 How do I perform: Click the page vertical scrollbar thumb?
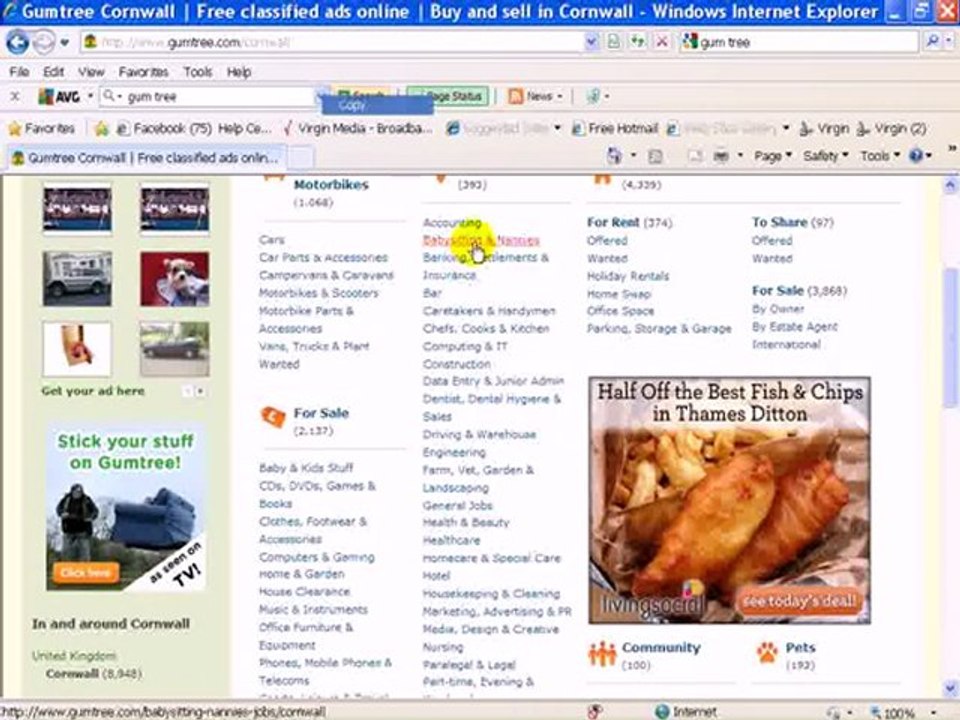[x=950, y=337]
